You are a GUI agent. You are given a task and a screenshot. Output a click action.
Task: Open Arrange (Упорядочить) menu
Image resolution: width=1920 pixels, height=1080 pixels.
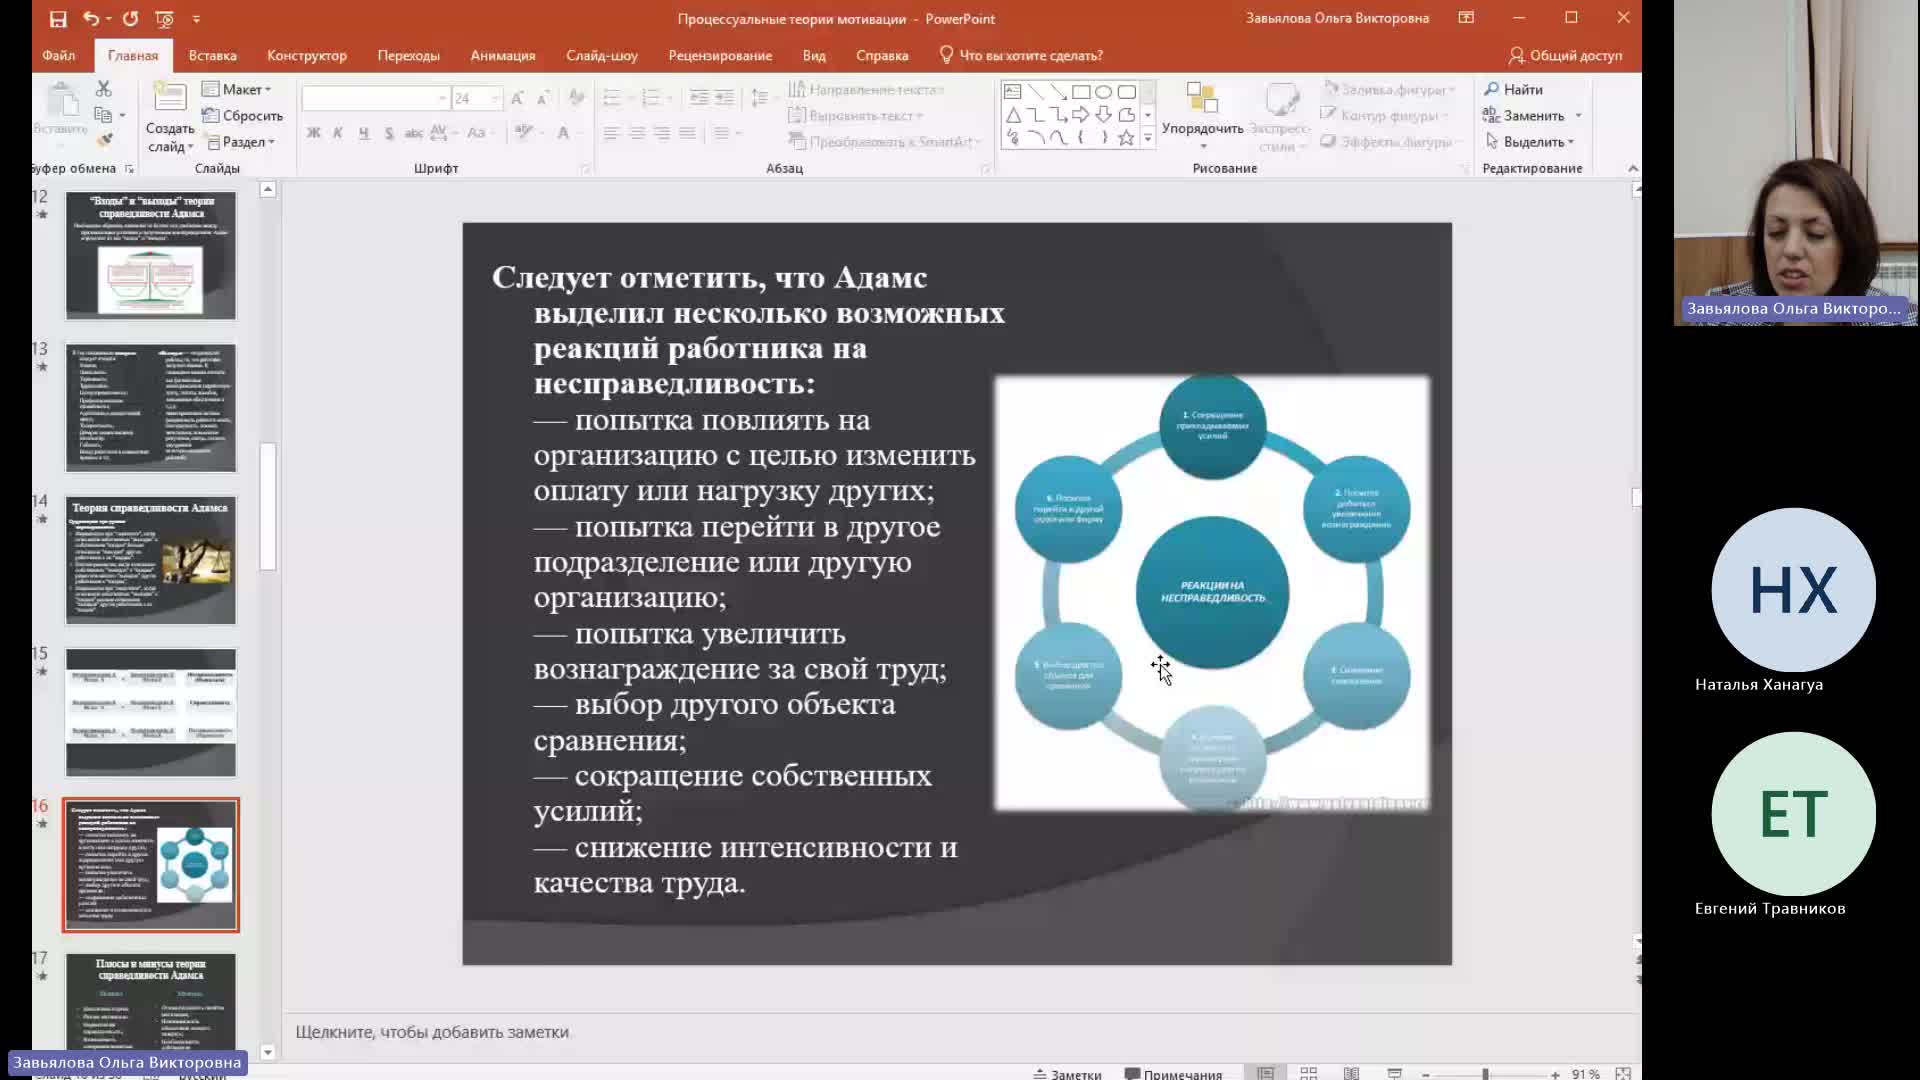click(x=1202, y=115)
